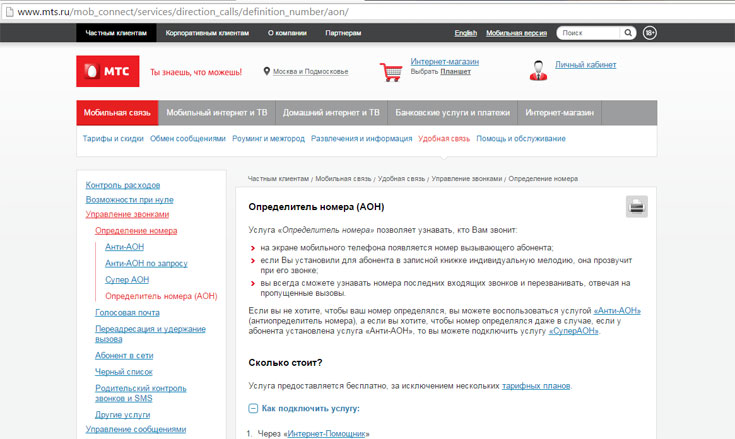Open 'Роуминг и межгород' submenu item
The image size is (735, 439).
pyautogui.click(x=268, y=139)
